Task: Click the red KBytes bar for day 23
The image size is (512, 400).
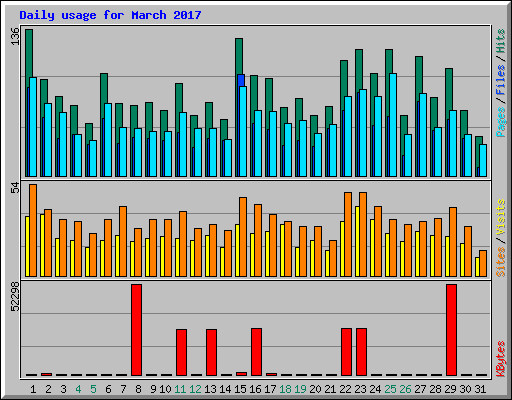Action: tap(361, 352)
